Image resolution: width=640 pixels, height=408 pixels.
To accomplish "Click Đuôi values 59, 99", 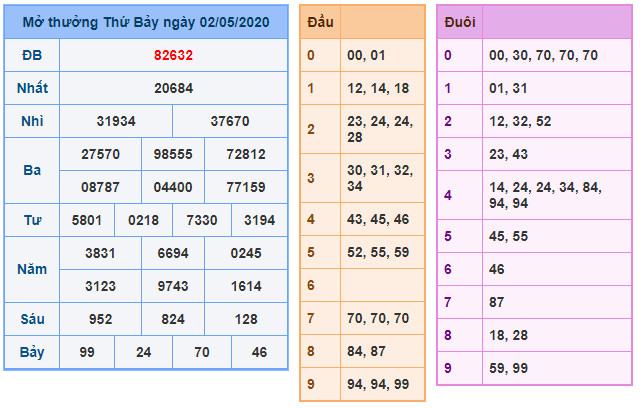I will 508,368.
